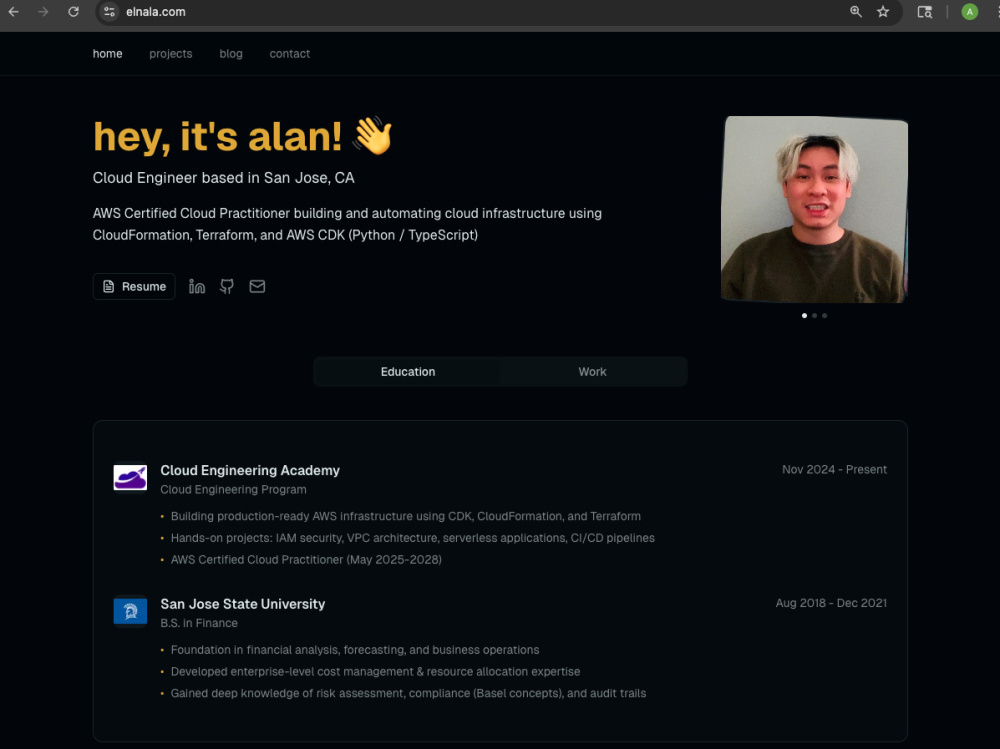Click the AWS Certified Cloud Practitioner intro paragraph
Image resolution: width=1000 pixels, height=749 pixels.
coord(347,224)
